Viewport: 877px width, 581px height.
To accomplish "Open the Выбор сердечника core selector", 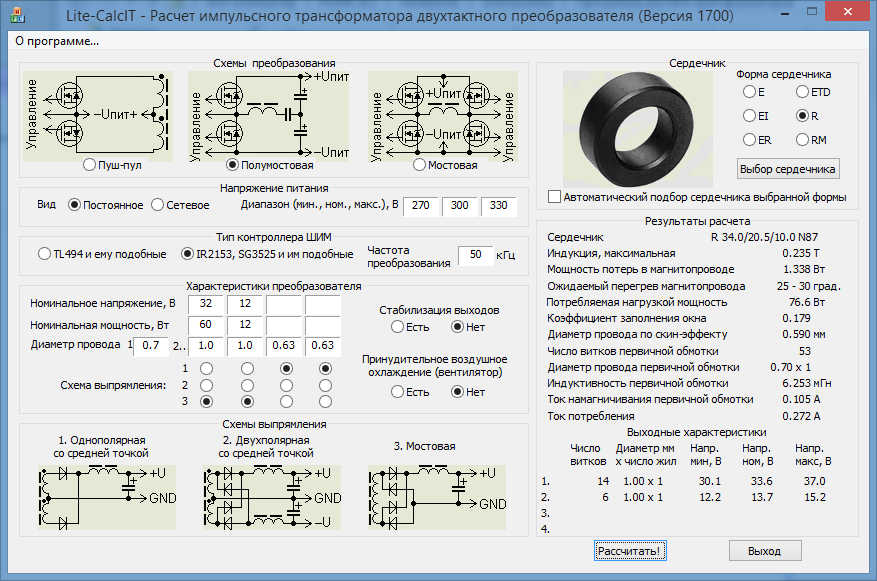I will 788,168.
